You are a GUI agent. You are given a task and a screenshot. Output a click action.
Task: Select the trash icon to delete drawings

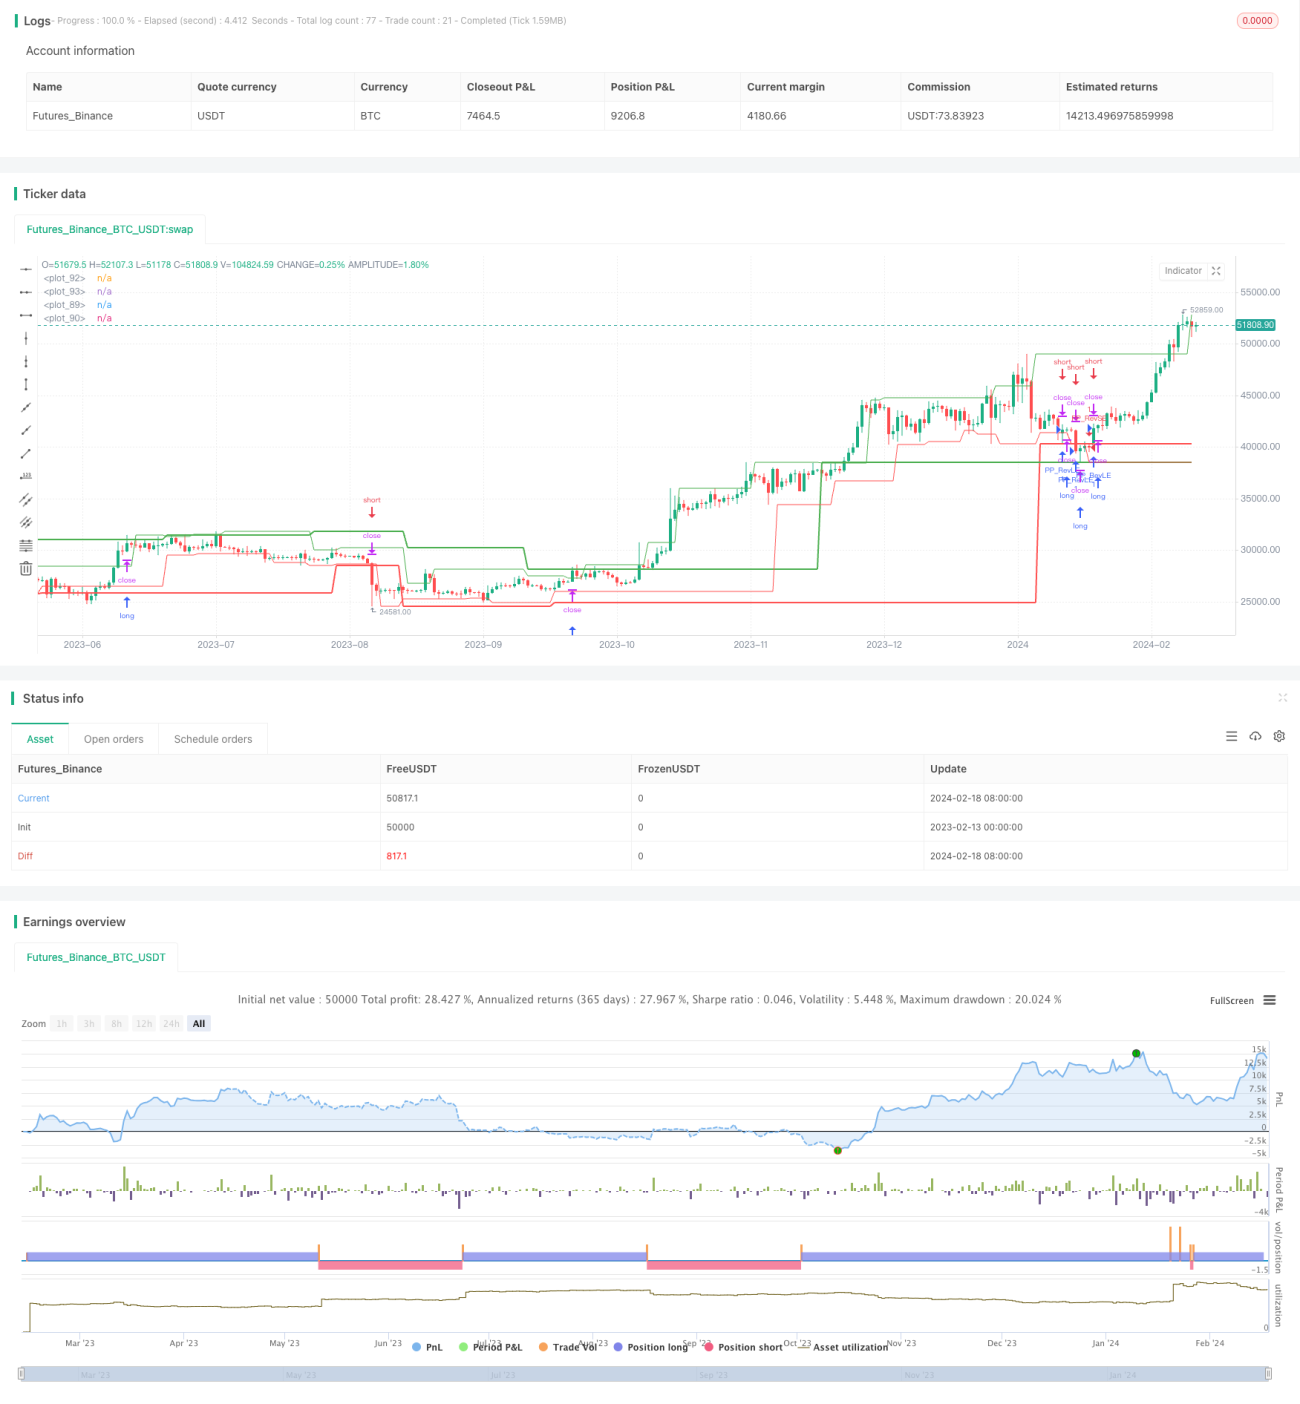(26, 568)
